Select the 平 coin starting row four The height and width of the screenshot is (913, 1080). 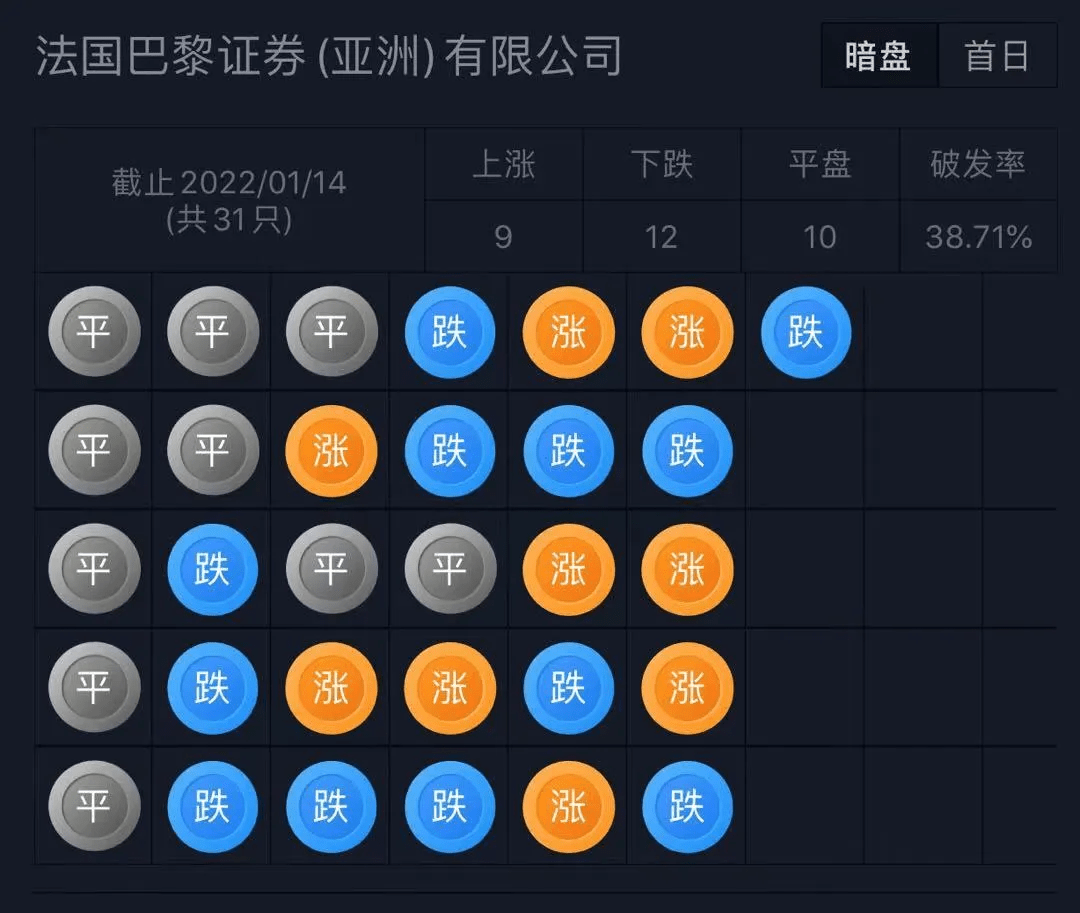pyautogui.click(x=94, y=688)
